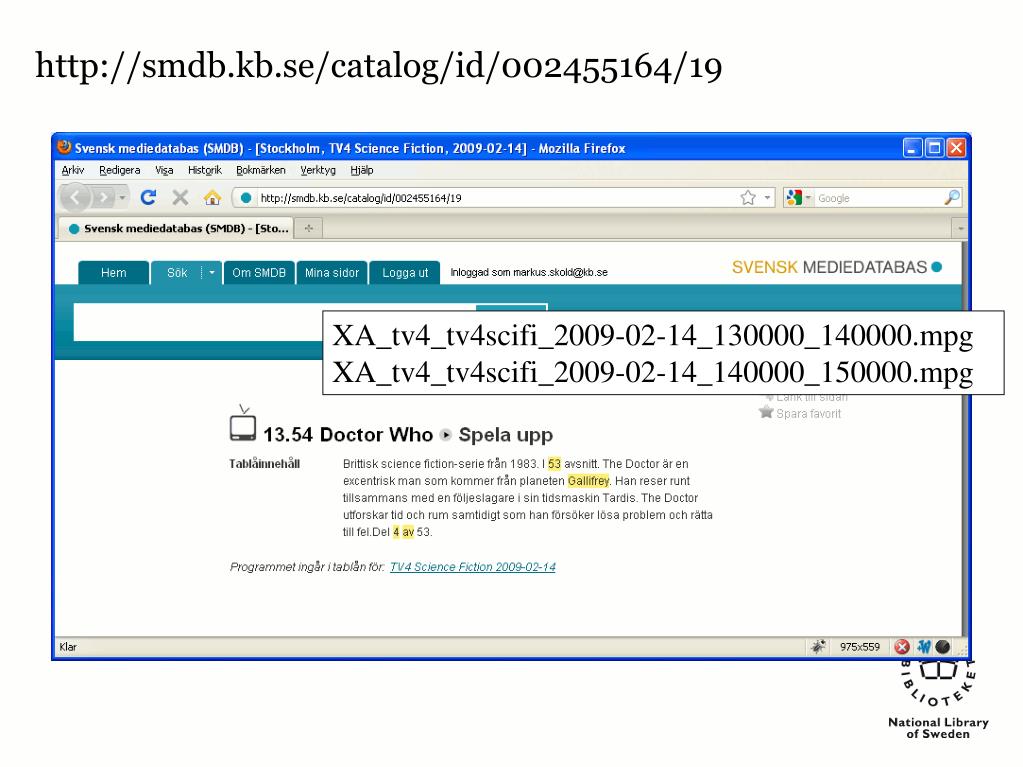This screenshot has height=767, width=1023.
Task: Close the Firefox window
Action: coord(956,148)
